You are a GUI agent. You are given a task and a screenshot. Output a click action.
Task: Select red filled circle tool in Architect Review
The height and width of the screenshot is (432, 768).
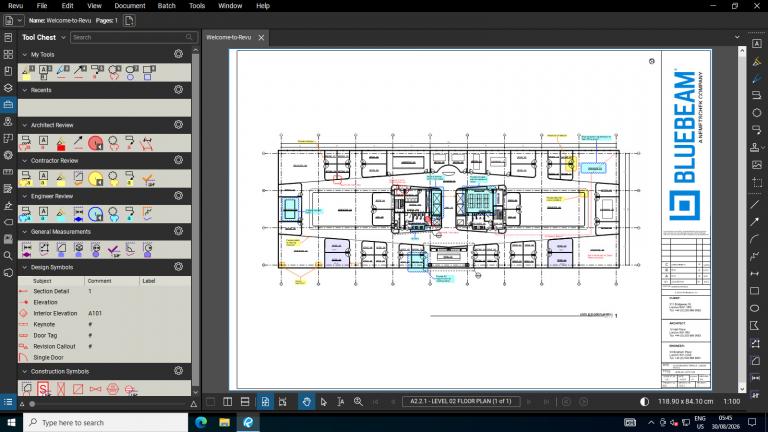96,143
